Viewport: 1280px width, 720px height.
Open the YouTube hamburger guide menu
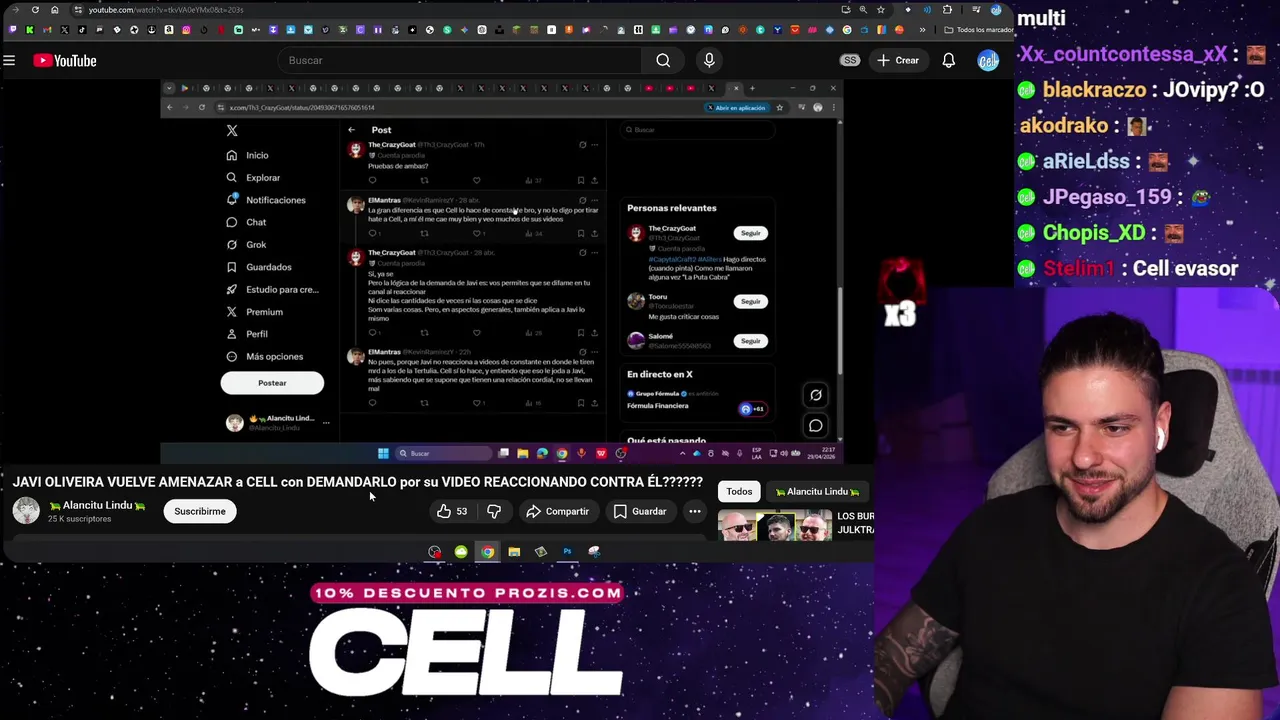point(9,61)
